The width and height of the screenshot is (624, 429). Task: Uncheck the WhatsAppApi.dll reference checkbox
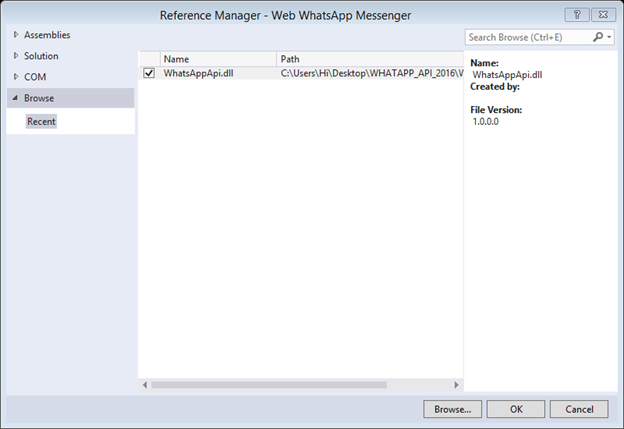point(149,73)
